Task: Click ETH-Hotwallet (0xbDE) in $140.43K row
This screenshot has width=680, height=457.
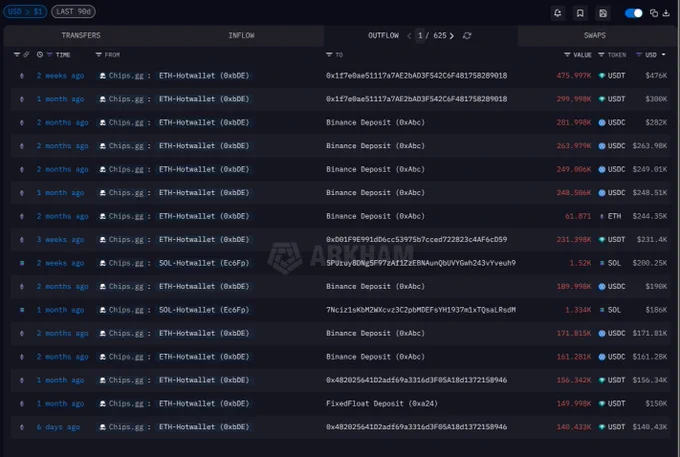Action: (204, 427)
